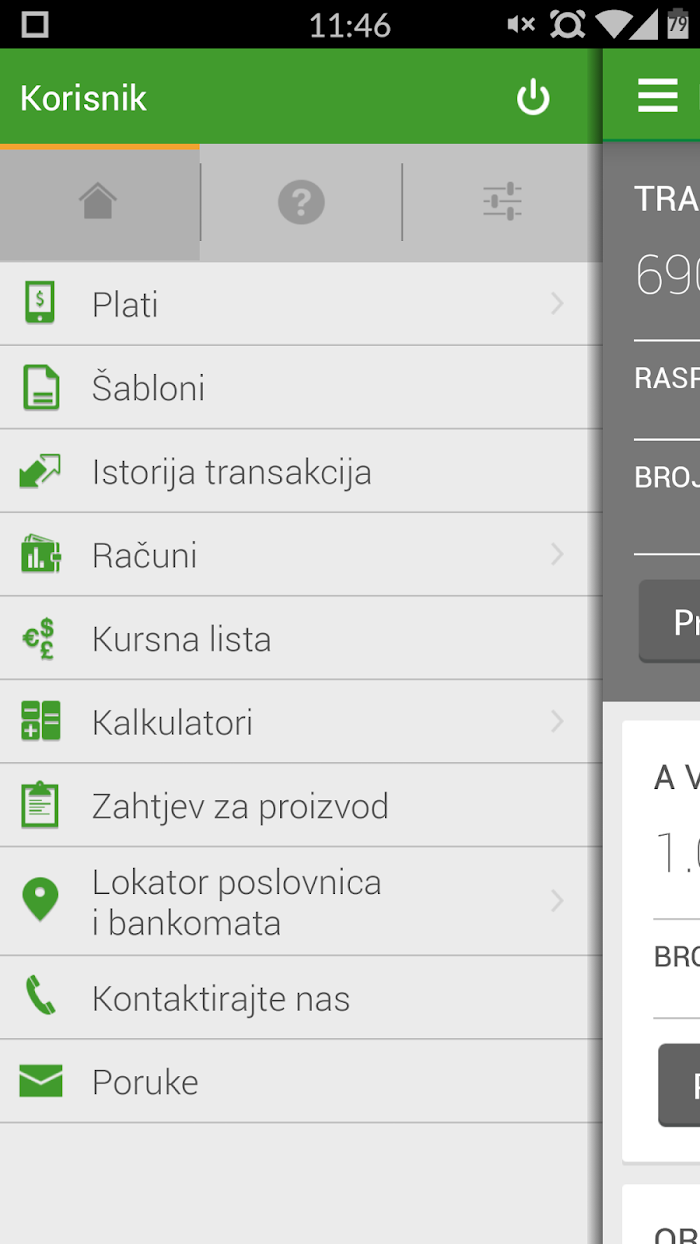Tap the hamburger menu icon
The image size is (700, 1244).
point(657,95)
